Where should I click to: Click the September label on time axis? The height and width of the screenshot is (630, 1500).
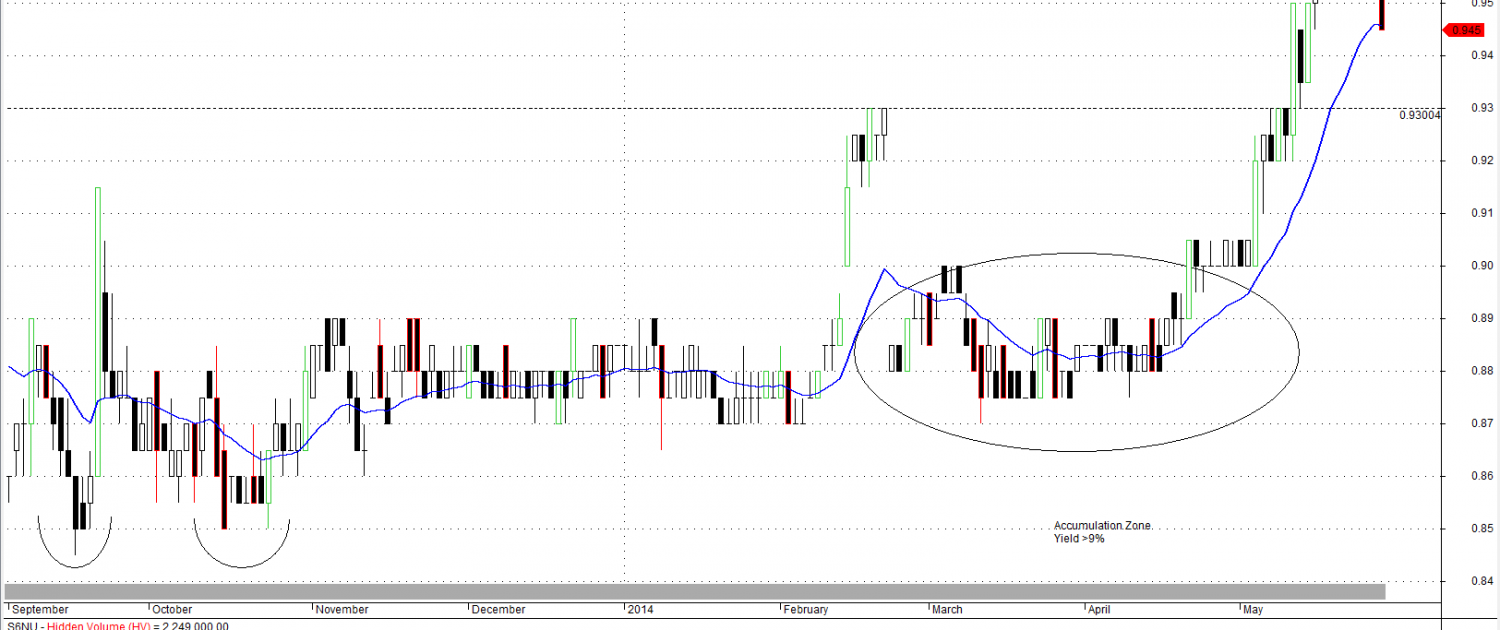click(x=40, y=609)
